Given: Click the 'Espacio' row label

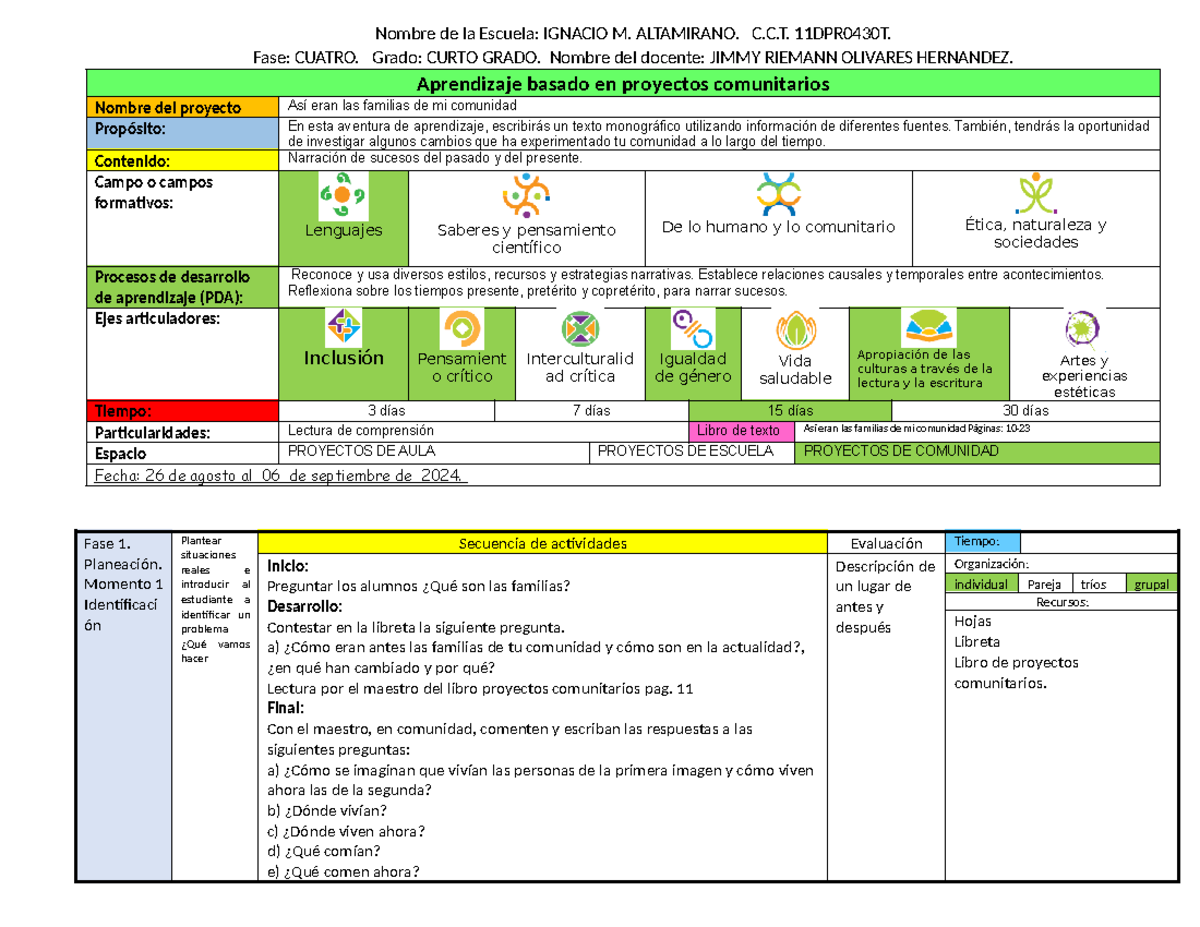Looking at the screenshot, I should (120, 453).
